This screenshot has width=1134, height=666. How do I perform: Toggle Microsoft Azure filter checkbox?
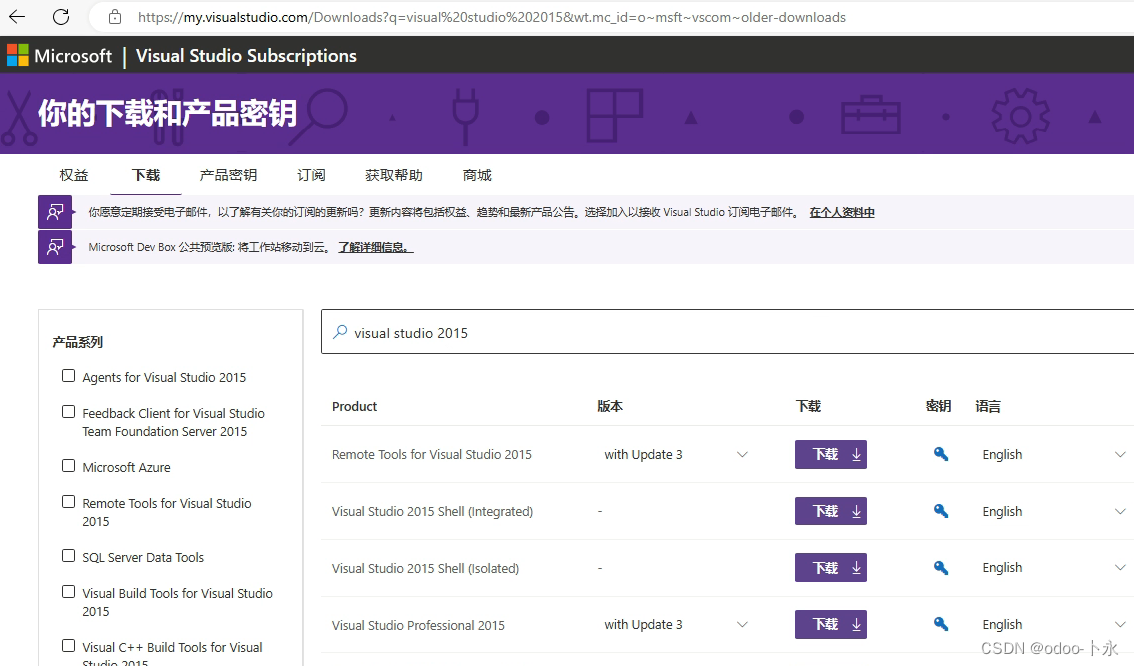click(x=69, y=466)
